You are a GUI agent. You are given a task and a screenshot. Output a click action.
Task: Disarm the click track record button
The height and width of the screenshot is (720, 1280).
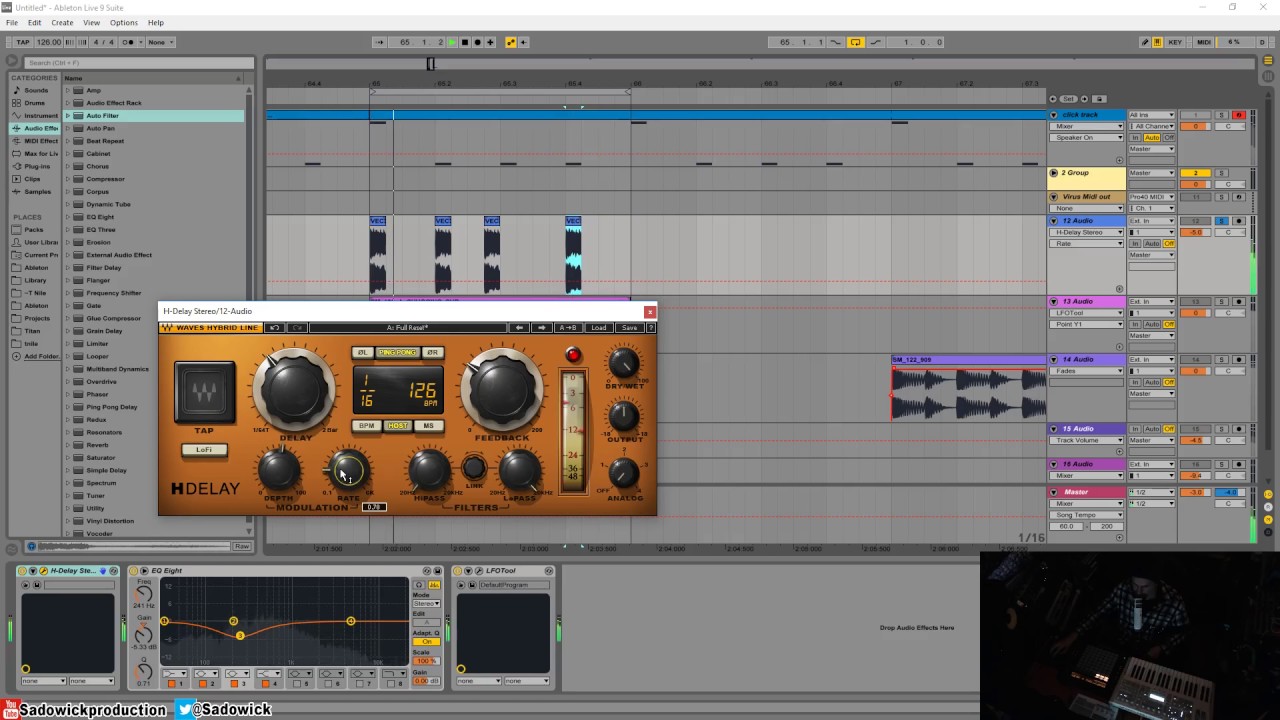tap(1238, 115)
